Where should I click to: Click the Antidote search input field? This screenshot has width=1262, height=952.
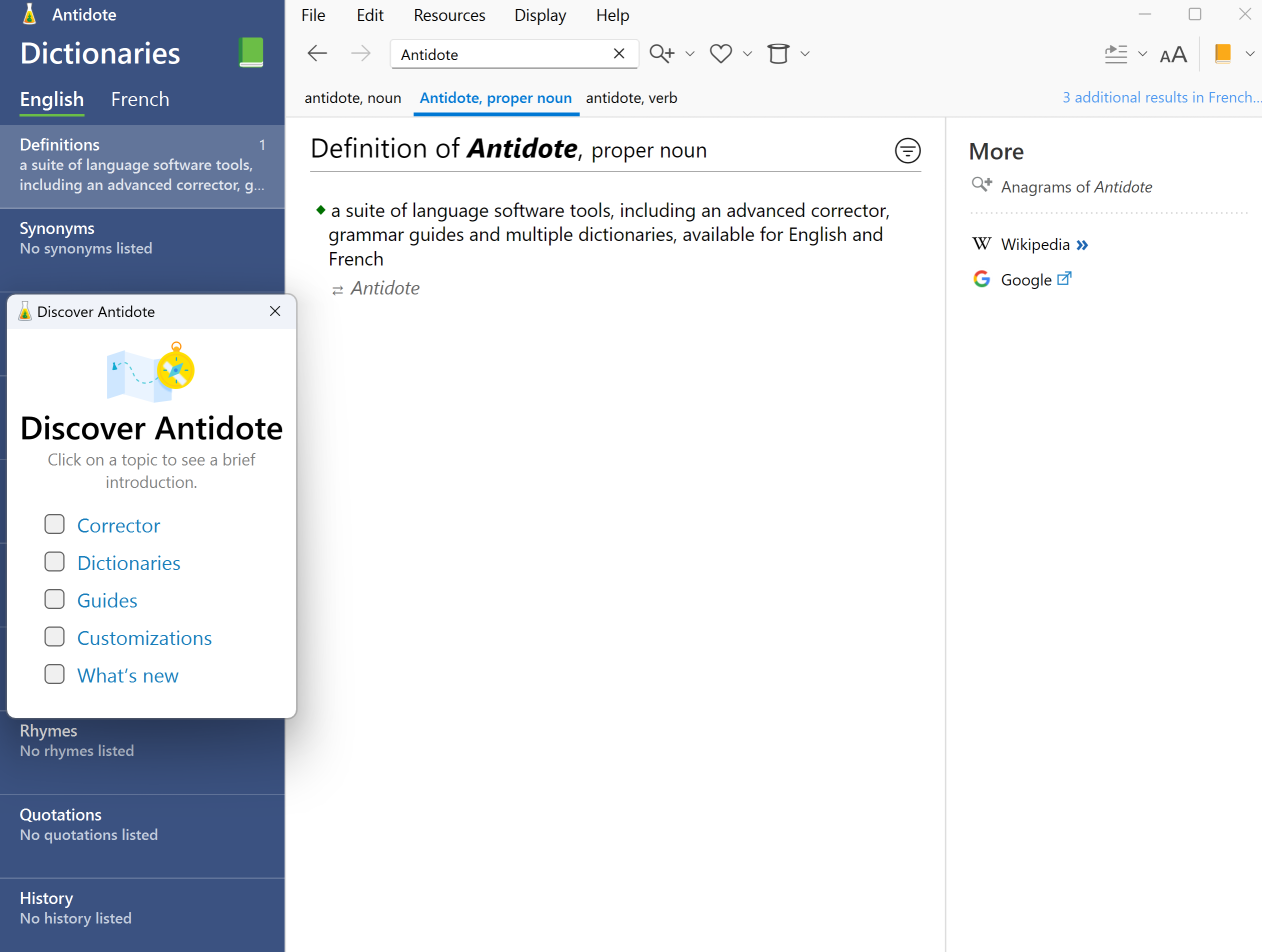pyautogui.click(x=500, y=54)
